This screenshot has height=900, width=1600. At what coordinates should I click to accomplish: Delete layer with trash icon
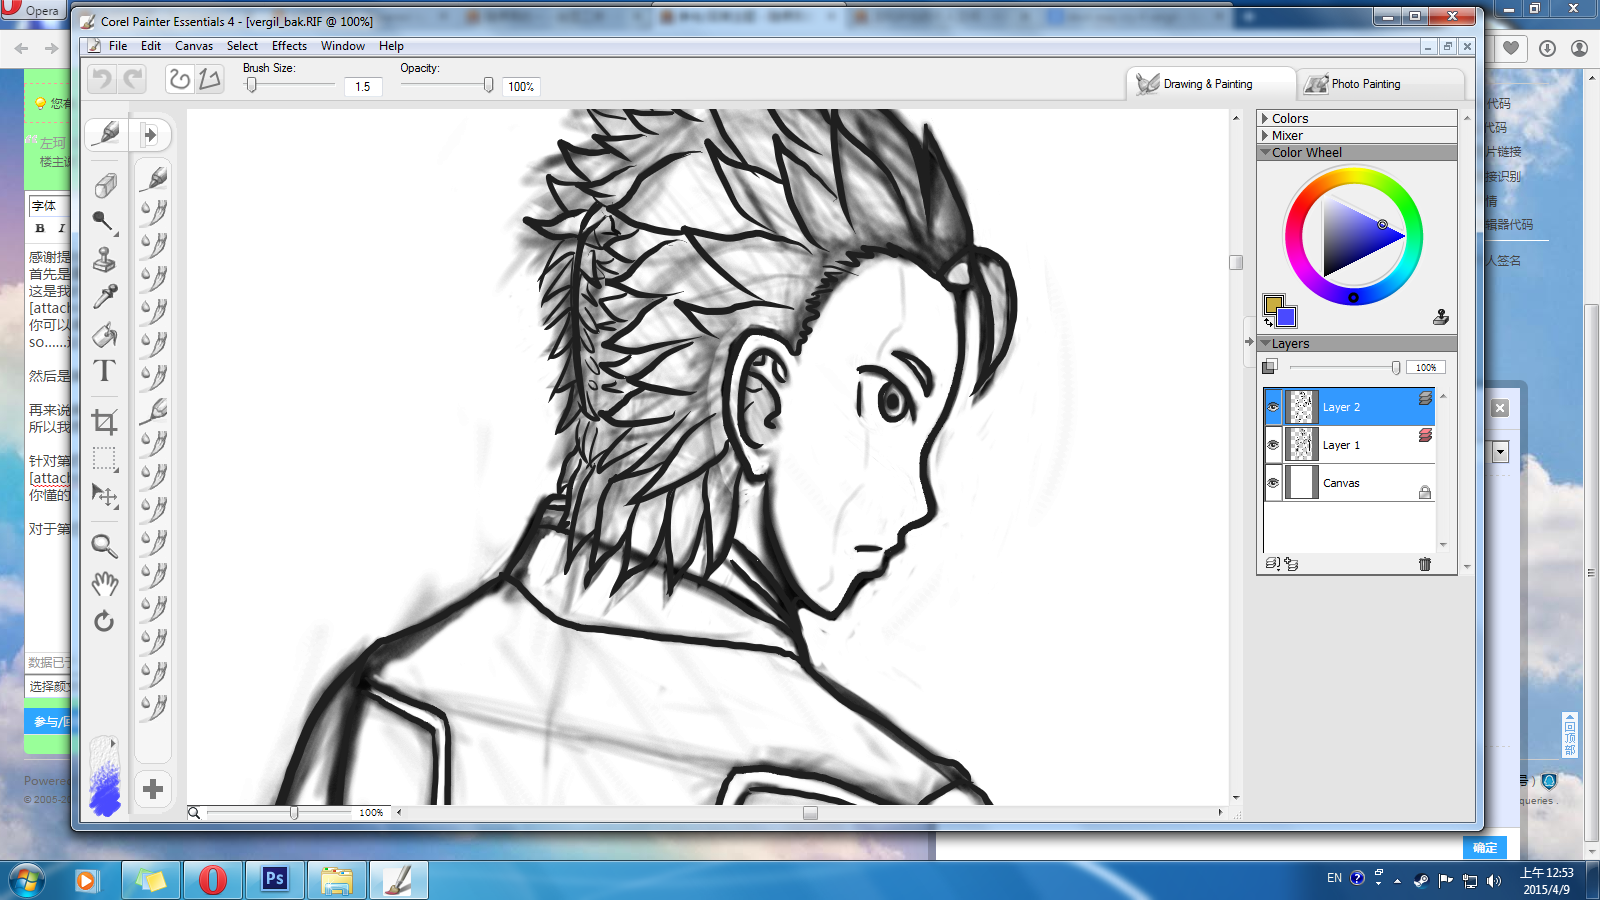pyautogui.click(x=1425, y=564)
